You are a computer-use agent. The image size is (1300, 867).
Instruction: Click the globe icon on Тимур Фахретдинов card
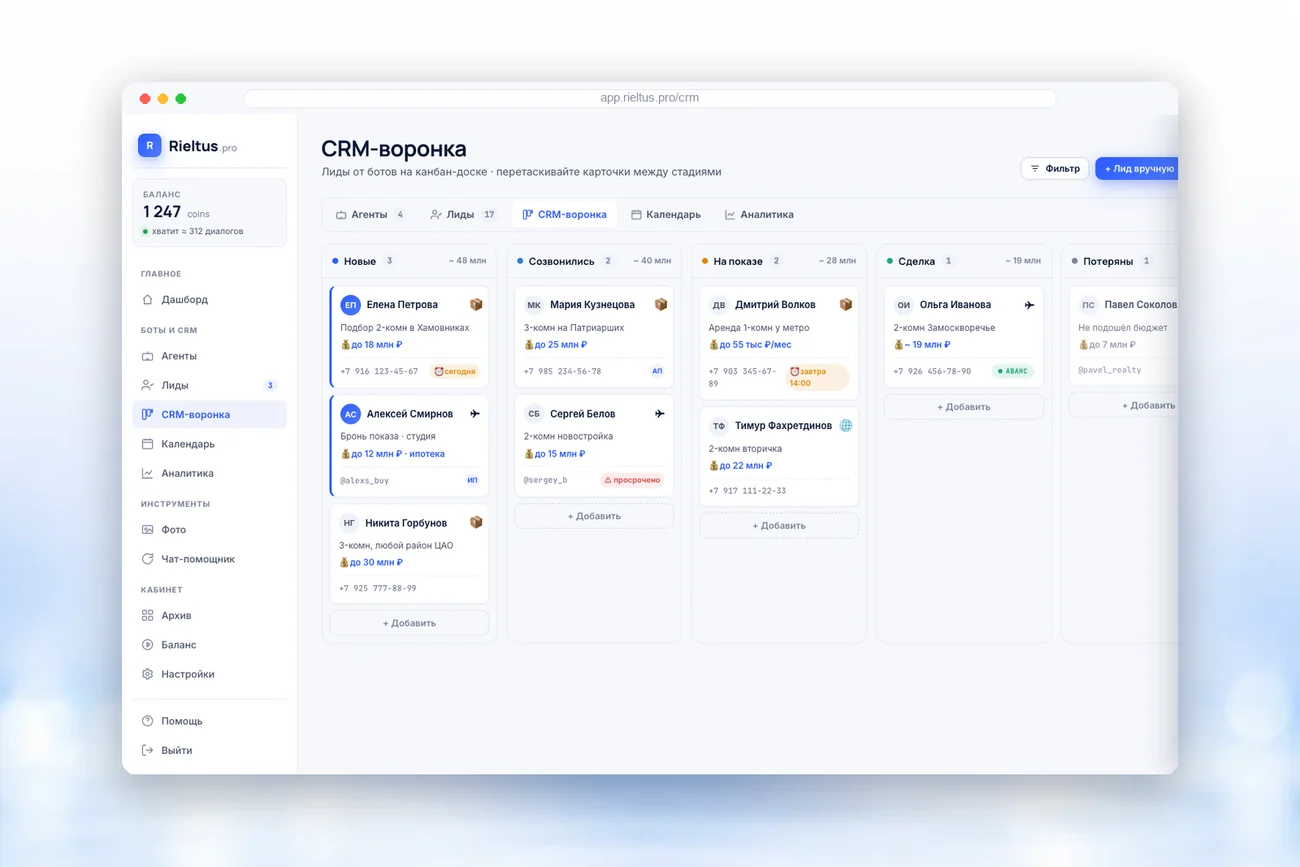pos(846,426)
